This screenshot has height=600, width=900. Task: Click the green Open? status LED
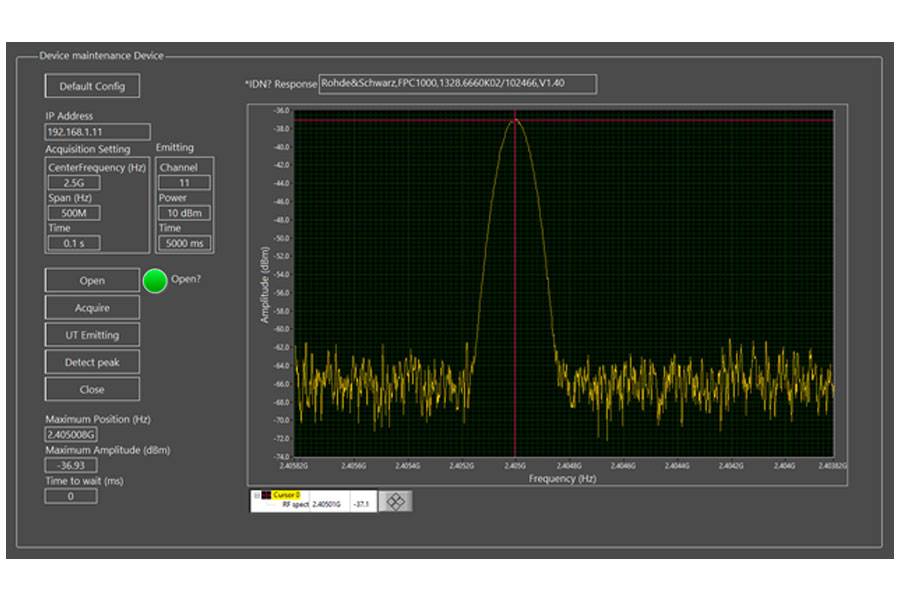click(154, 281)
